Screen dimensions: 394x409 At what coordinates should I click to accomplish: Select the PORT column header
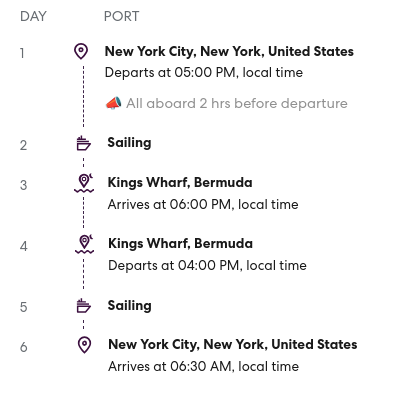pos(121,16)
